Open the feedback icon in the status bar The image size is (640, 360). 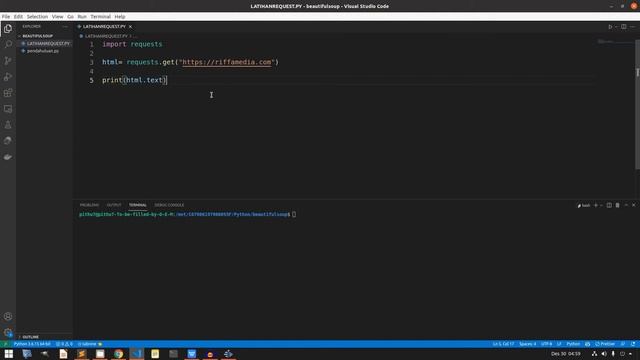pos(623,344)
